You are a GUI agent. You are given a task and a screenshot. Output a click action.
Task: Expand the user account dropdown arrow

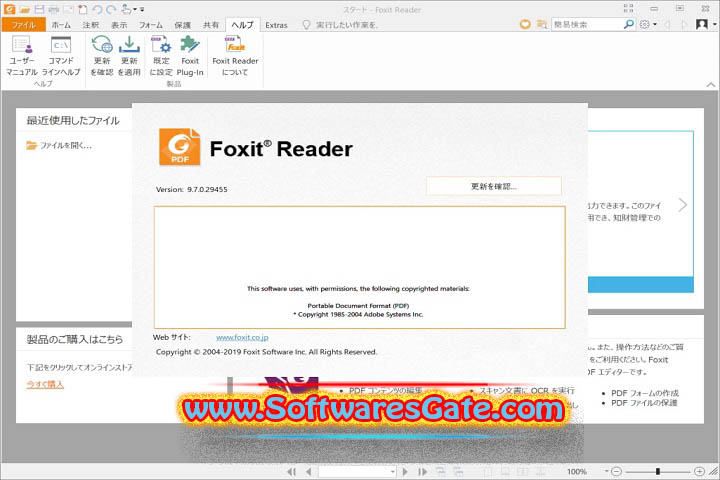coord(714,24)
